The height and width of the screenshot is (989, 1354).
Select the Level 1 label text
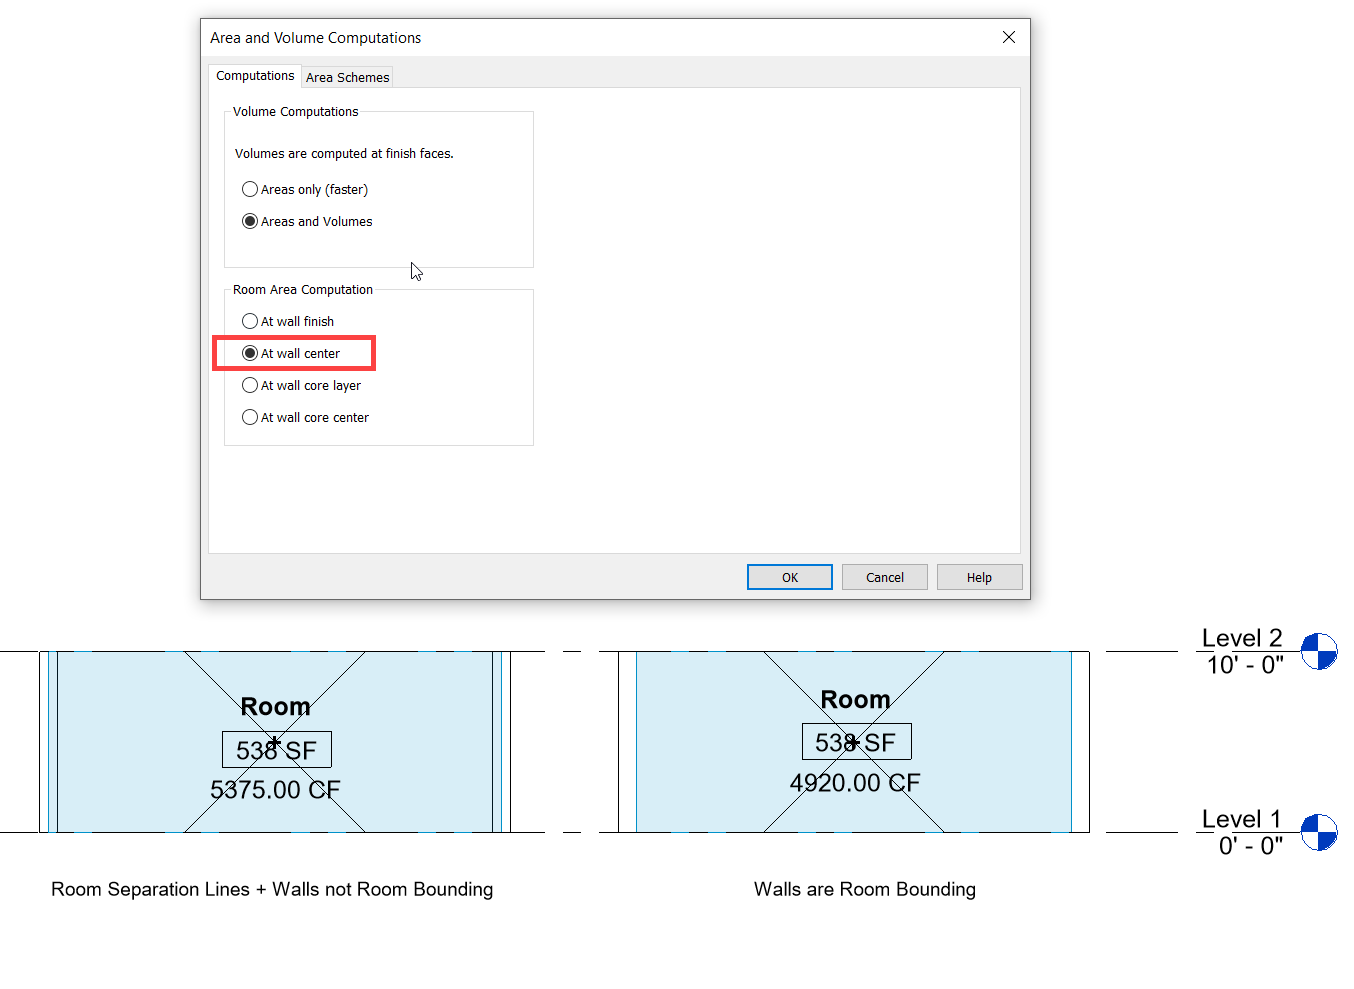(1241, 819)
